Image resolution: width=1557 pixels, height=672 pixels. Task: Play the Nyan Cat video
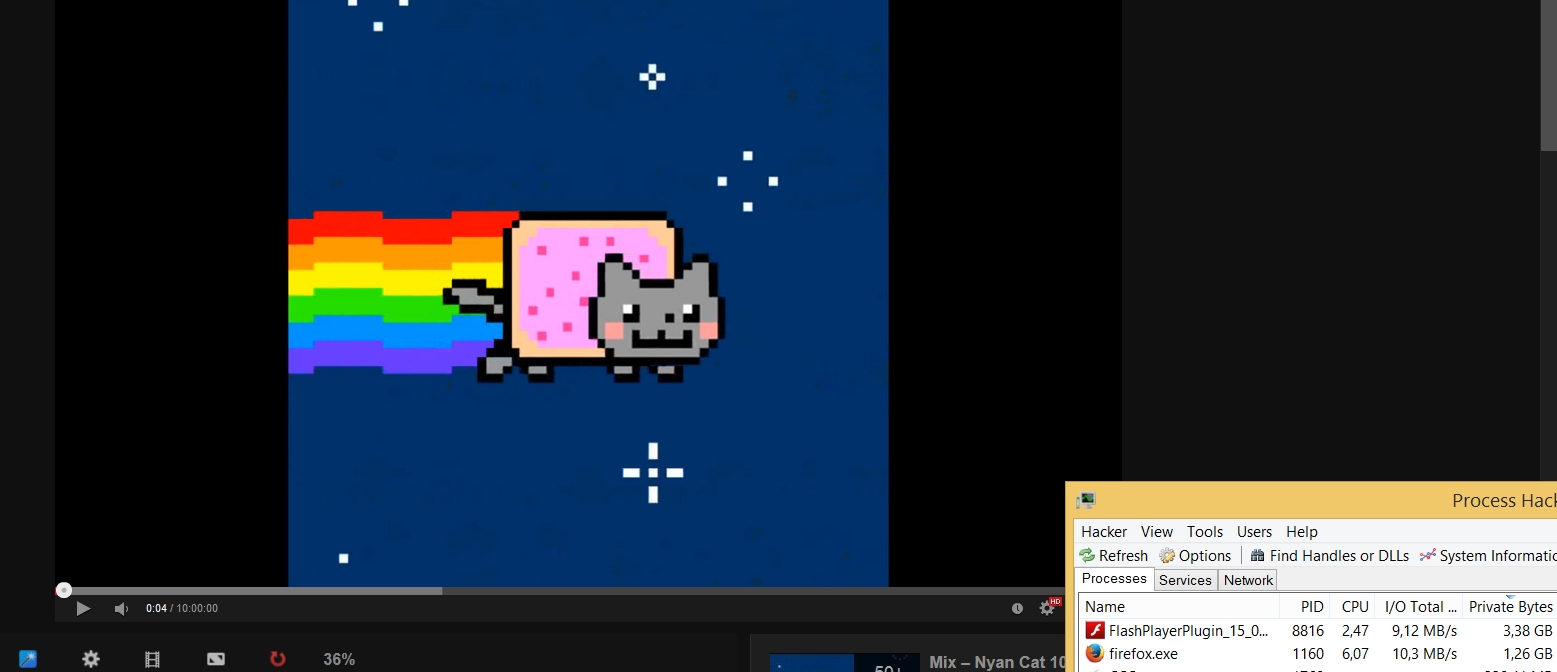[83, 608]
